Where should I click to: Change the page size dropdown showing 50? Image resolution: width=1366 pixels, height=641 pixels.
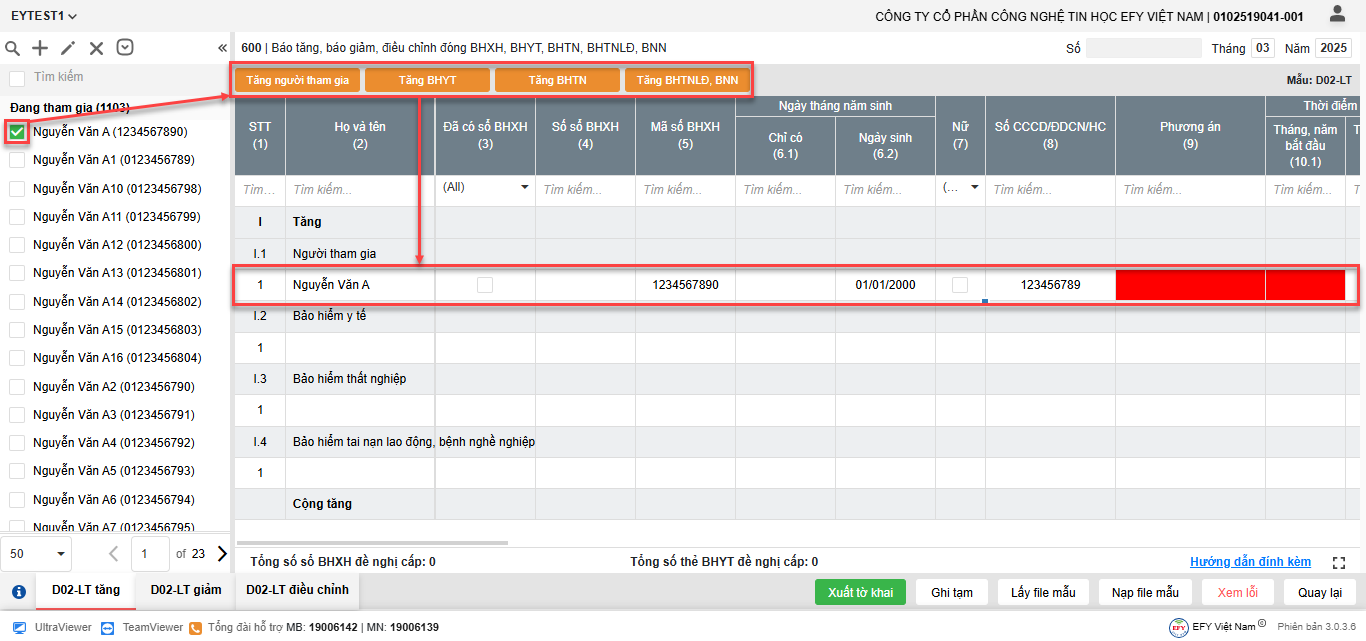tap(38, 553)
